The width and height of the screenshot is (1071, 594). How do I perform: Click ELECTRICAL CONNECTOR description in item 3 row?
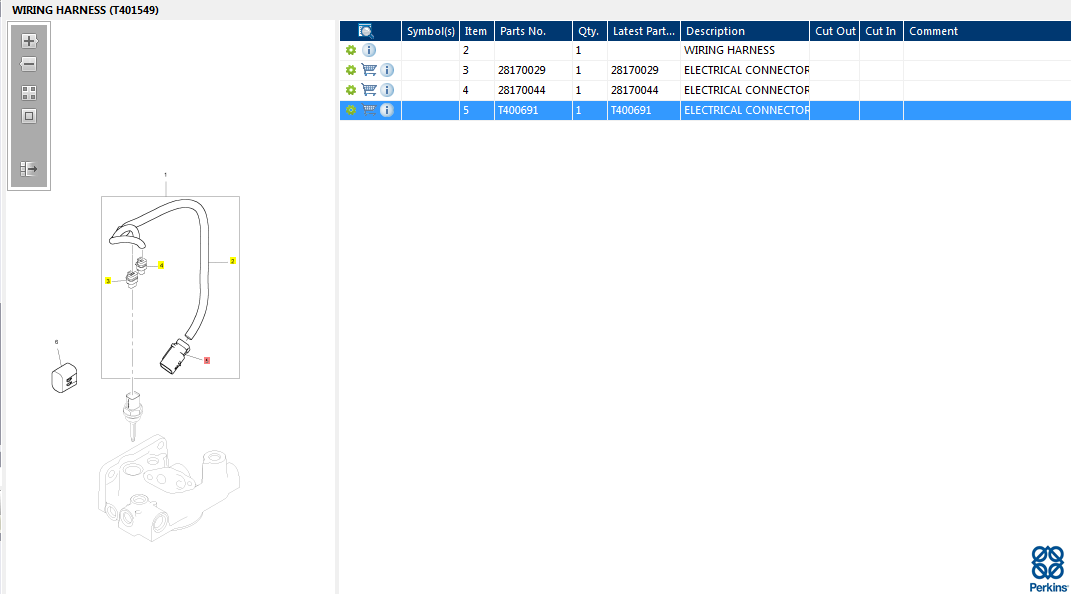click(745, 70)
